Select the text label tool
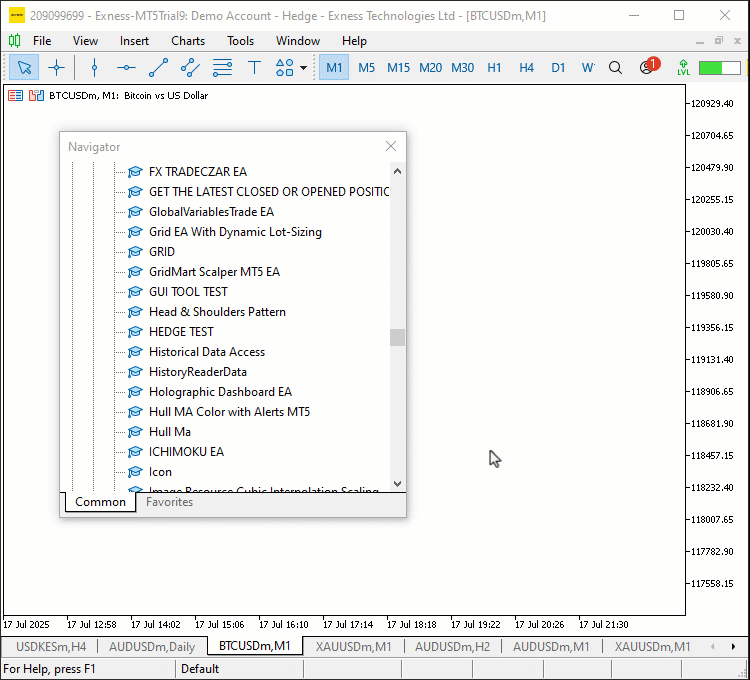 [x=254, y=67]
